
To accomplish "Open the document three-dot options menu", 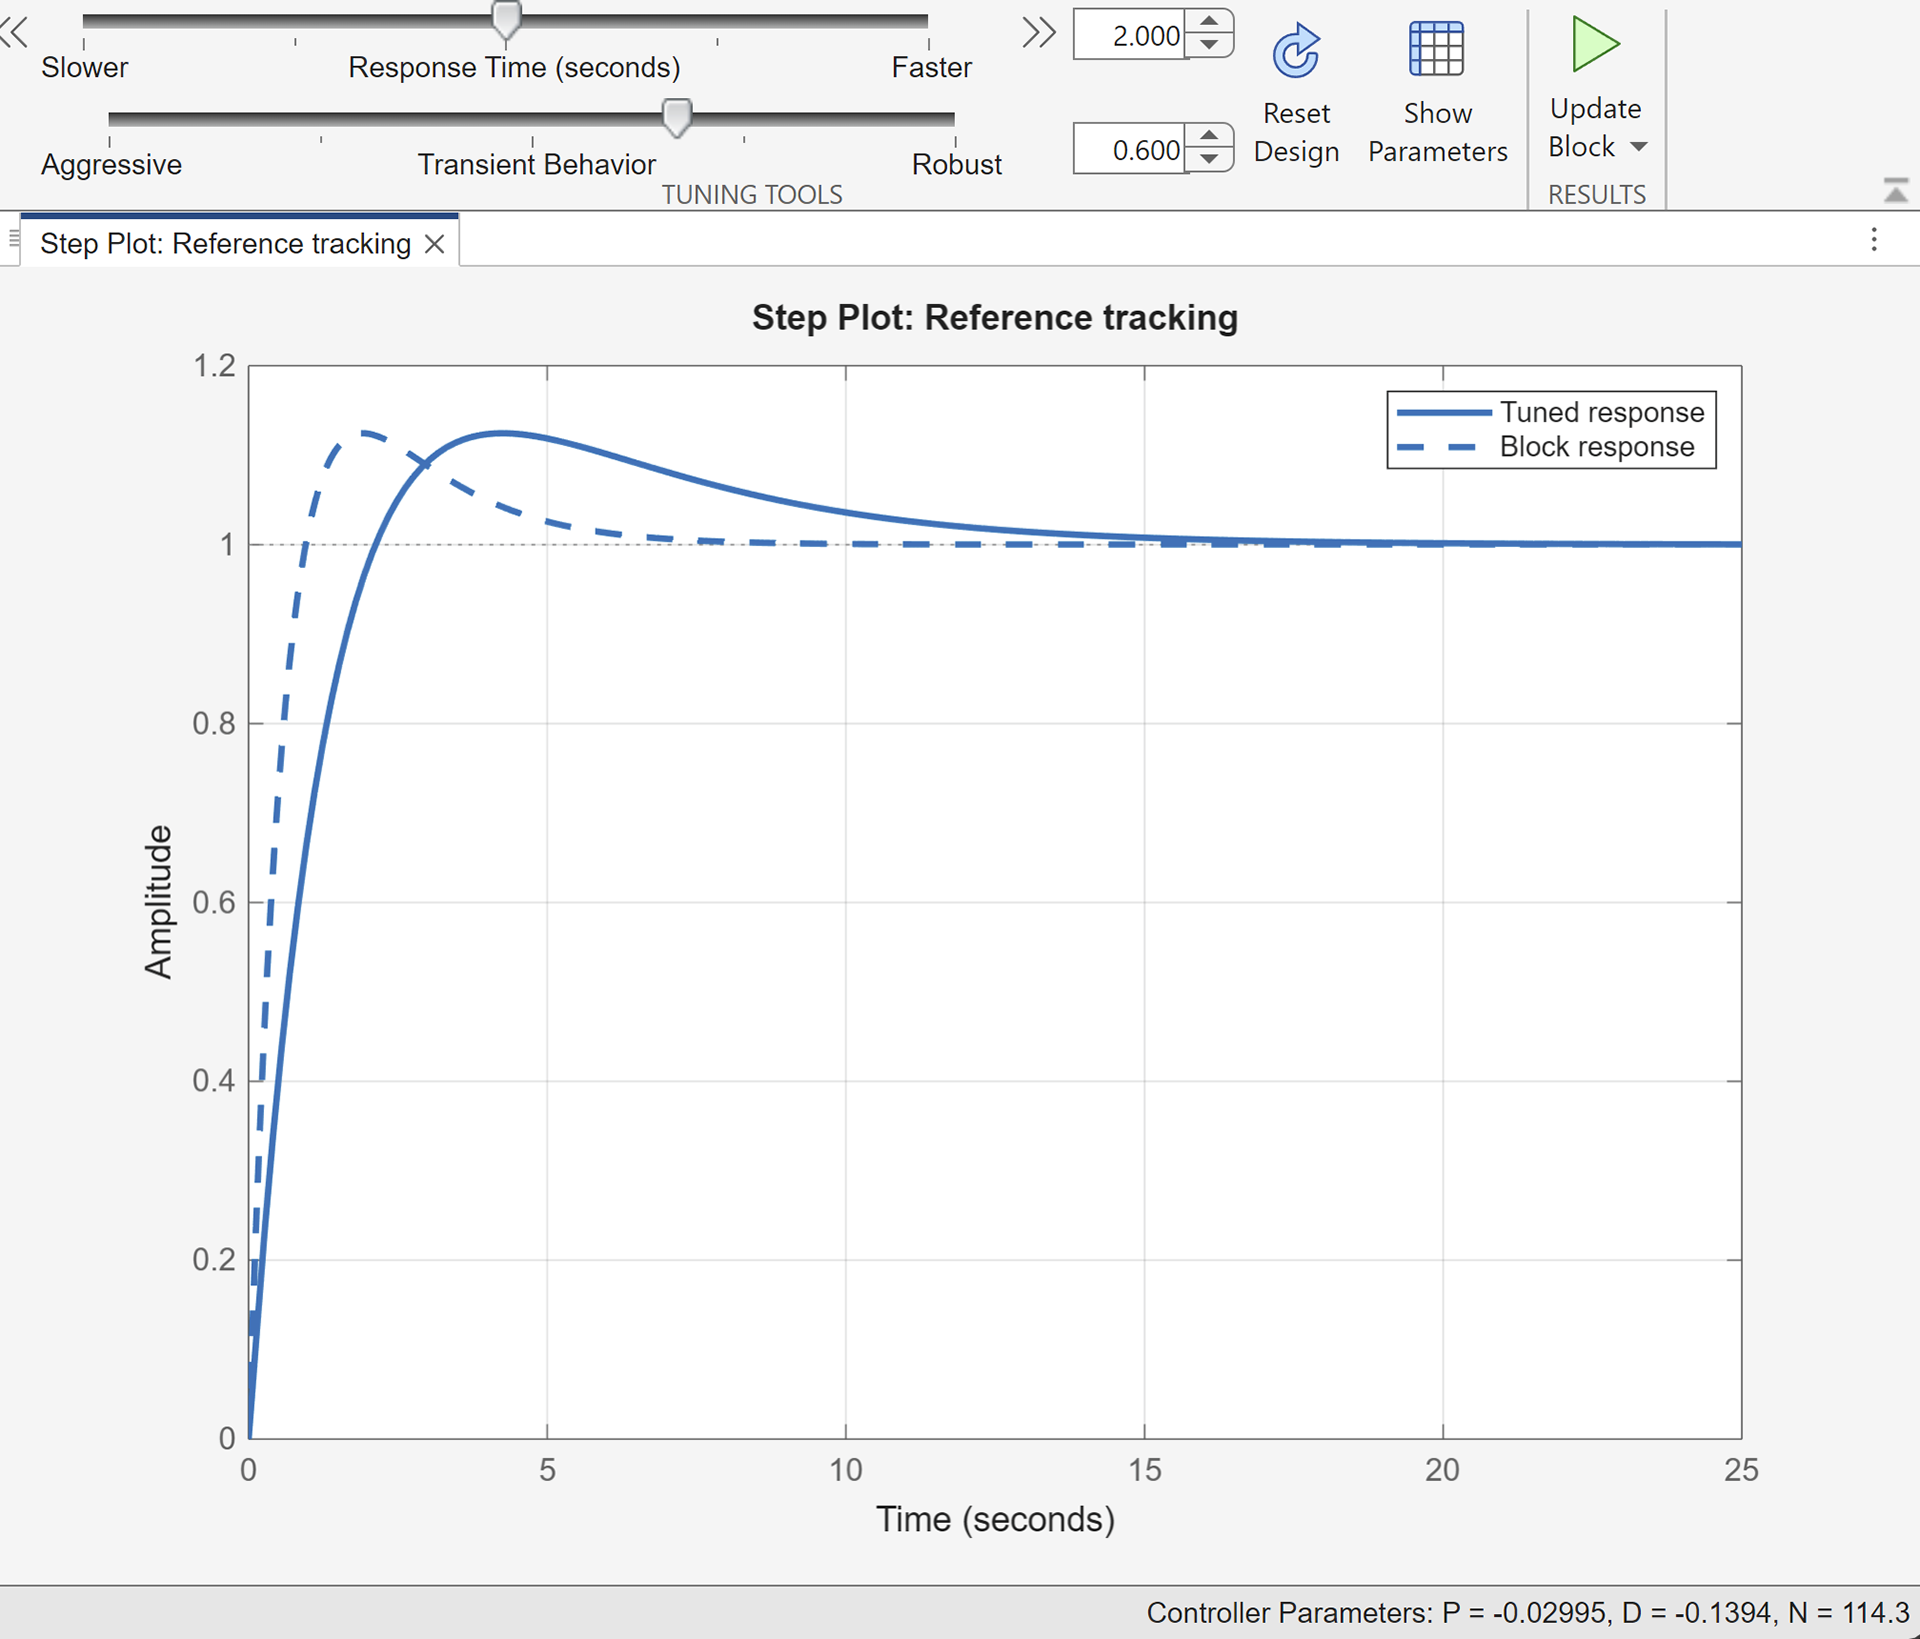I will point(1874,239).
